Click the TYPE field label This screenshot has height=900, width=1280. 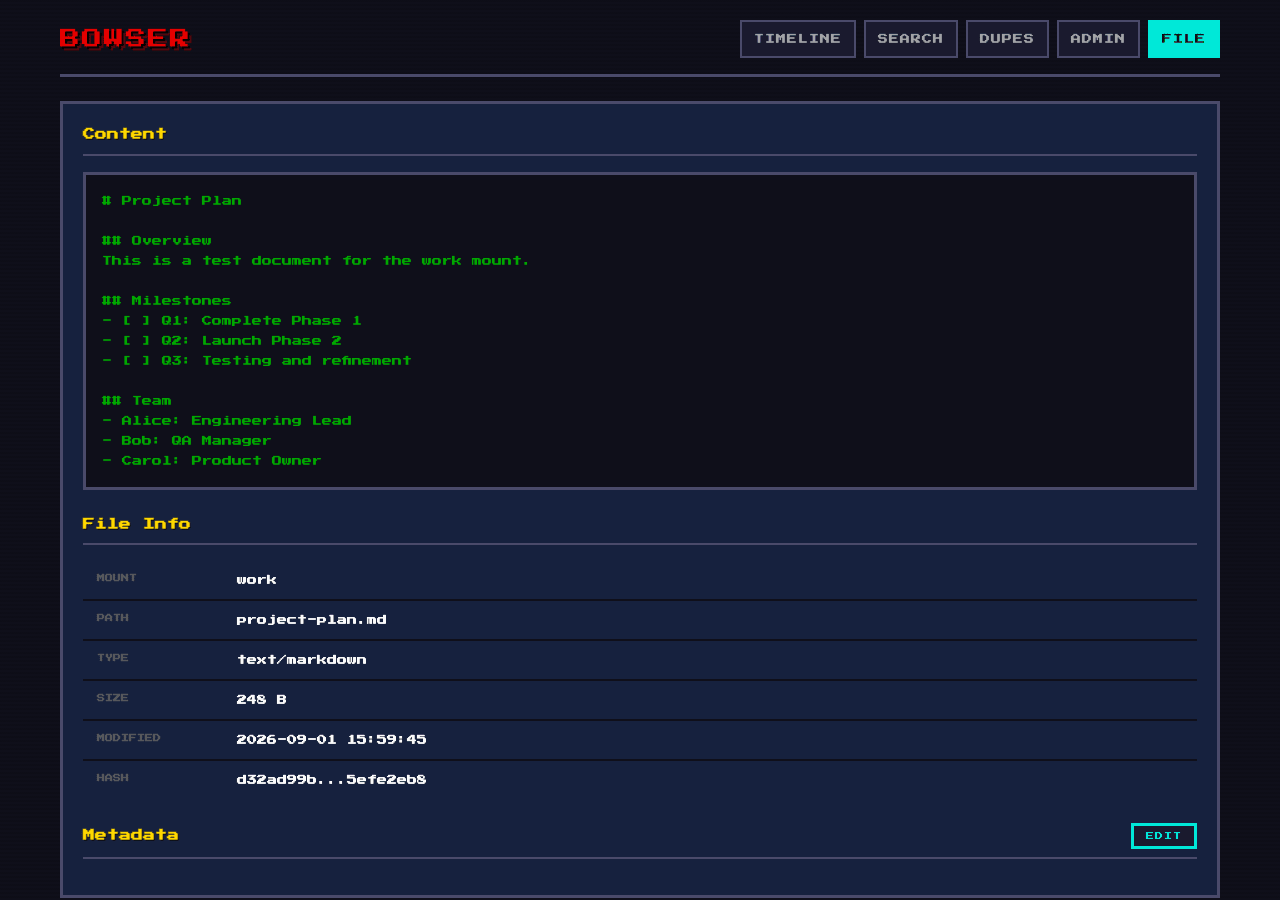[x=113, y=658]
